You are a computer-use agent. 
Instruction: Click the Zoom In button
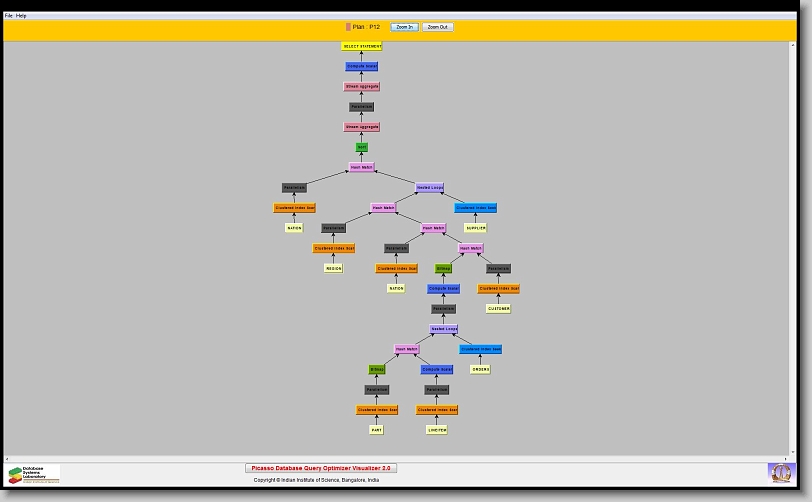tap(404, 27)
